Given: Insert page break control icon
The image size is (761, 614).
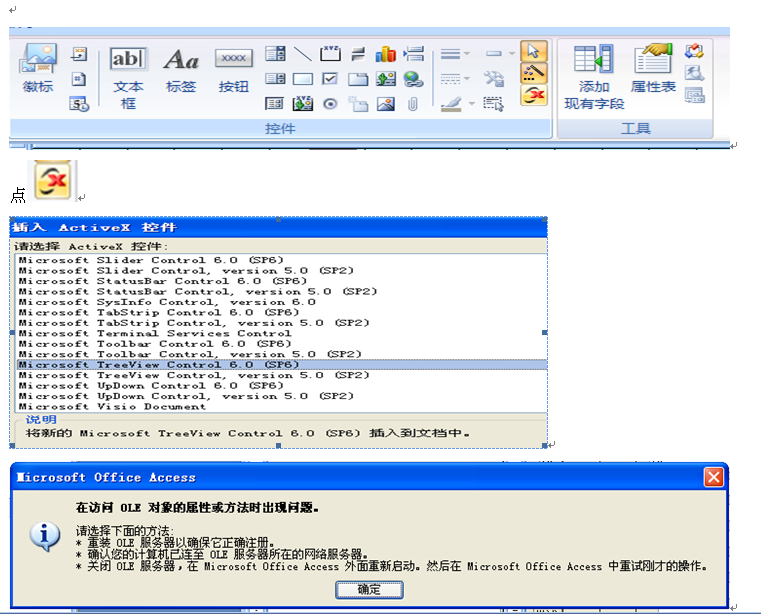Looking at the screenshot, I should (x=413, y=53).
